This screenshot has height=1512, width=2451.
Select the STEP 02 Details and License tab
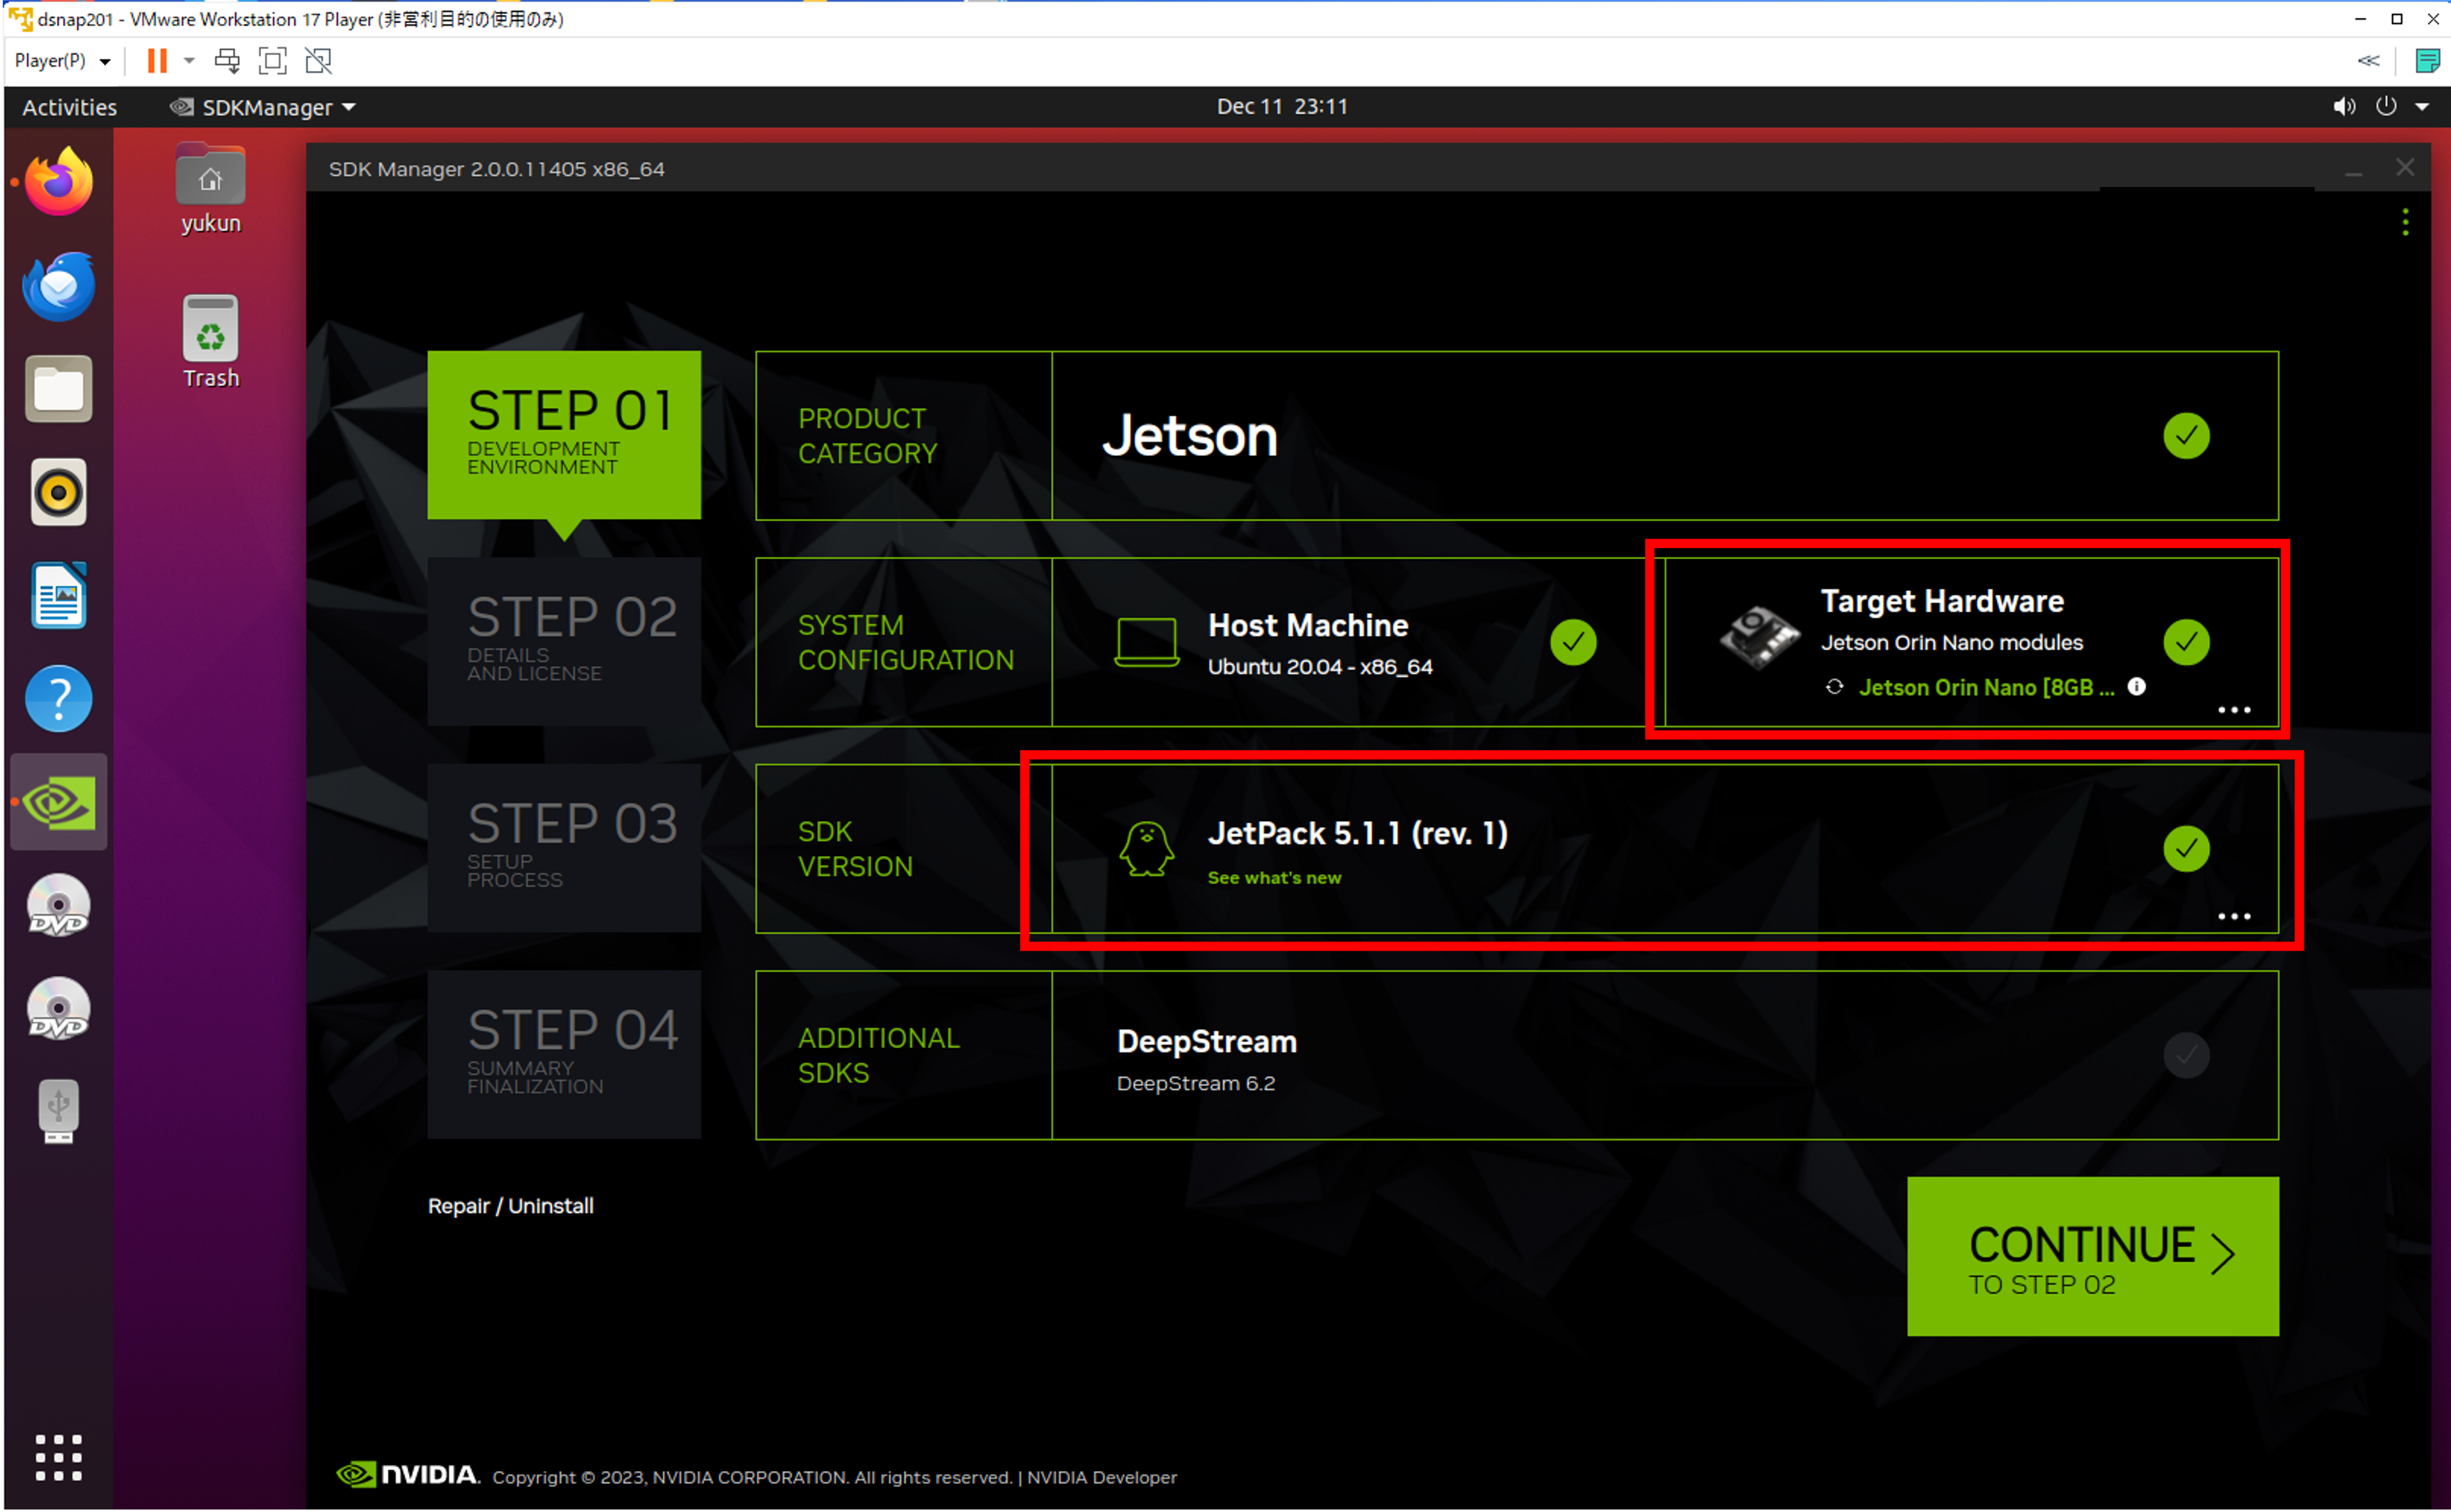point(564,642)
